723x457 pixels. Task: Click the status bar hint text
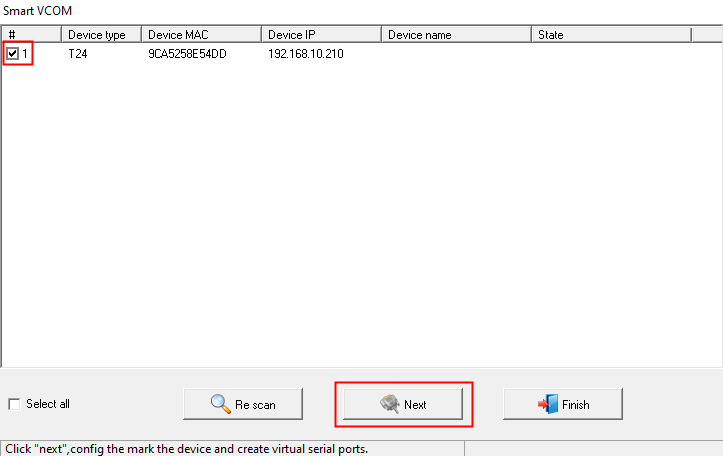point(187,449)
